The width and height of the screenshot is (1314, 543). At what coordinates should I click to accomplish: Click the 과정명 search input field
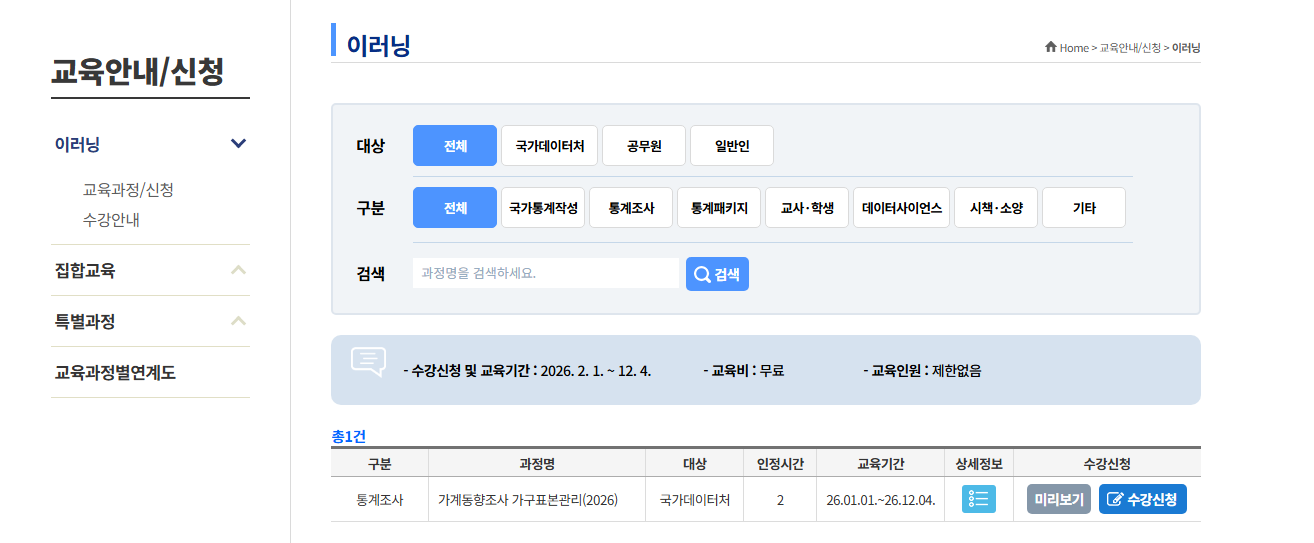pyautogui.click(x=545, y=273)
